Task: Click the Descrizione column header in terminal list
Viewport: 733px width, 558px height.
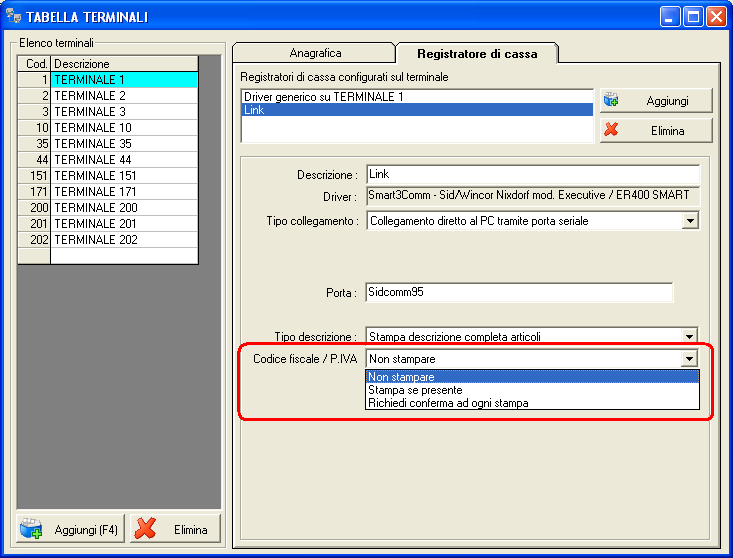Action: point(124,64)
